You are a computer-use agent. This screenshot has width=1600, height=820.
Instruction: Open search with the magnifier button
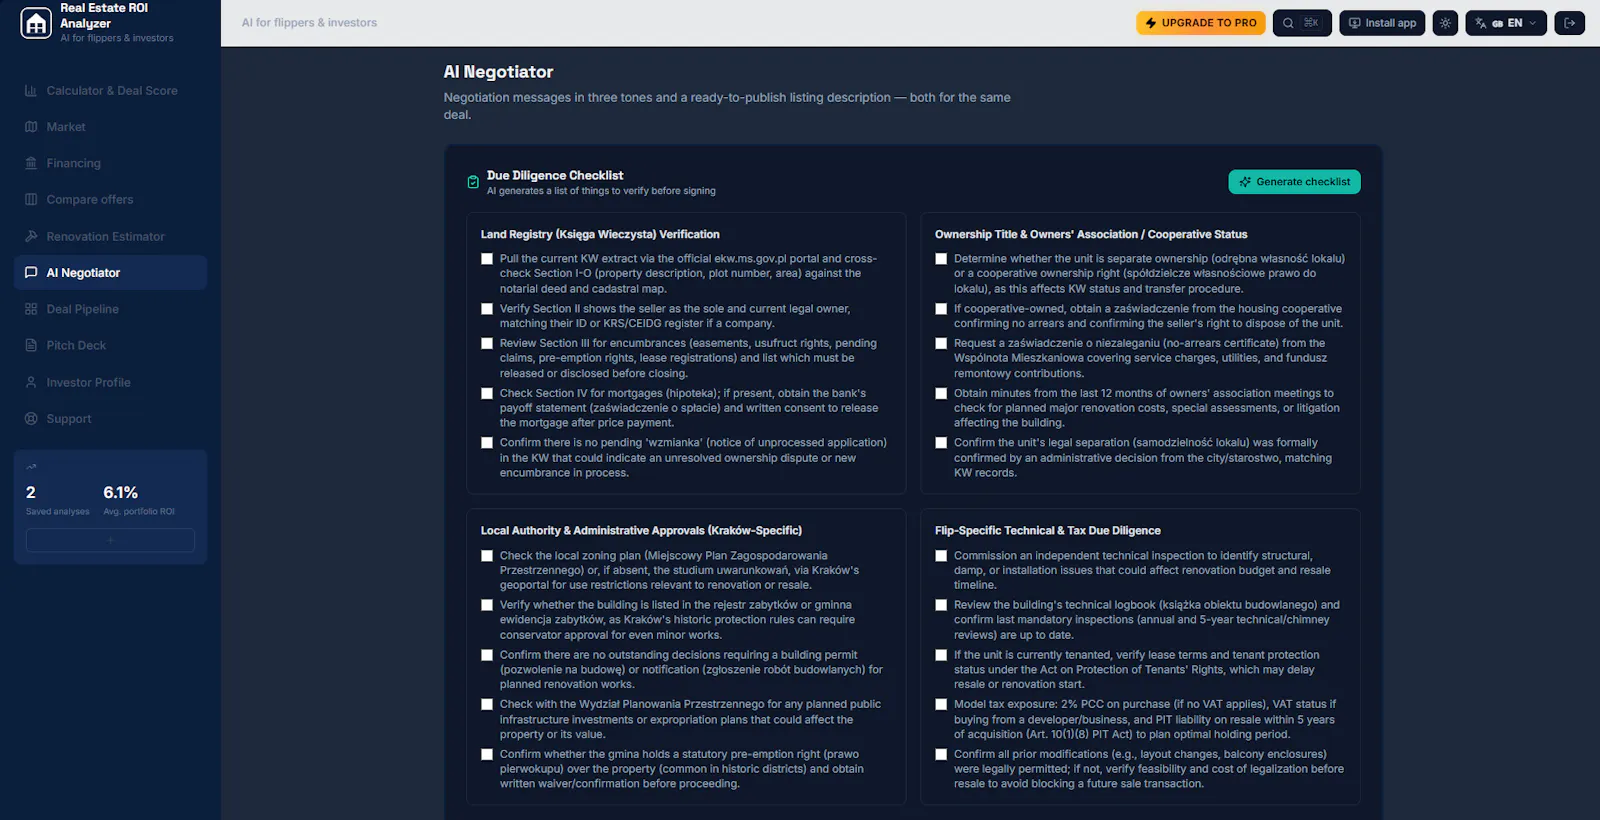(1301, 23)
